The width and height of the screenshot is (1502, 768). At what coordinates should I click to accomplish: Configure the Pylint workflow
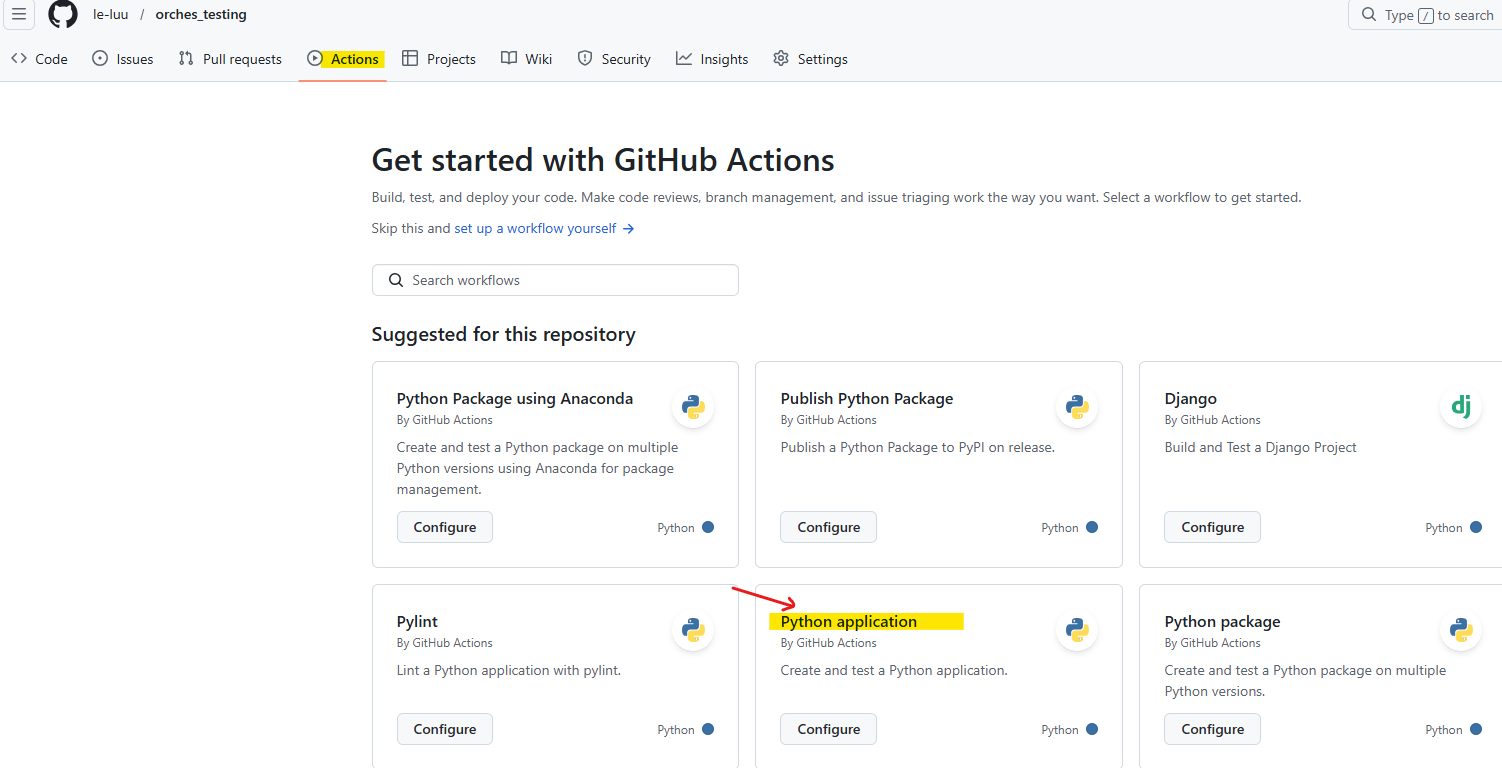[x=445, y=729]
